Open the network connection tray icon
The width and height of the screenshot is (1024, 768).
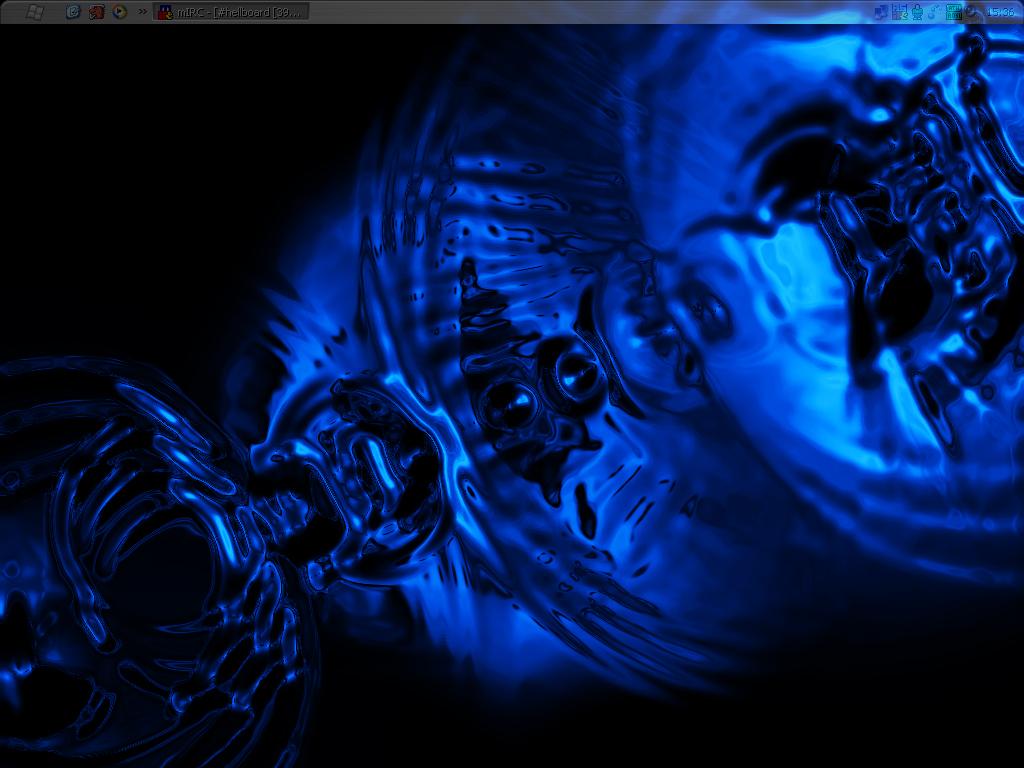click(x=881, y=12)
